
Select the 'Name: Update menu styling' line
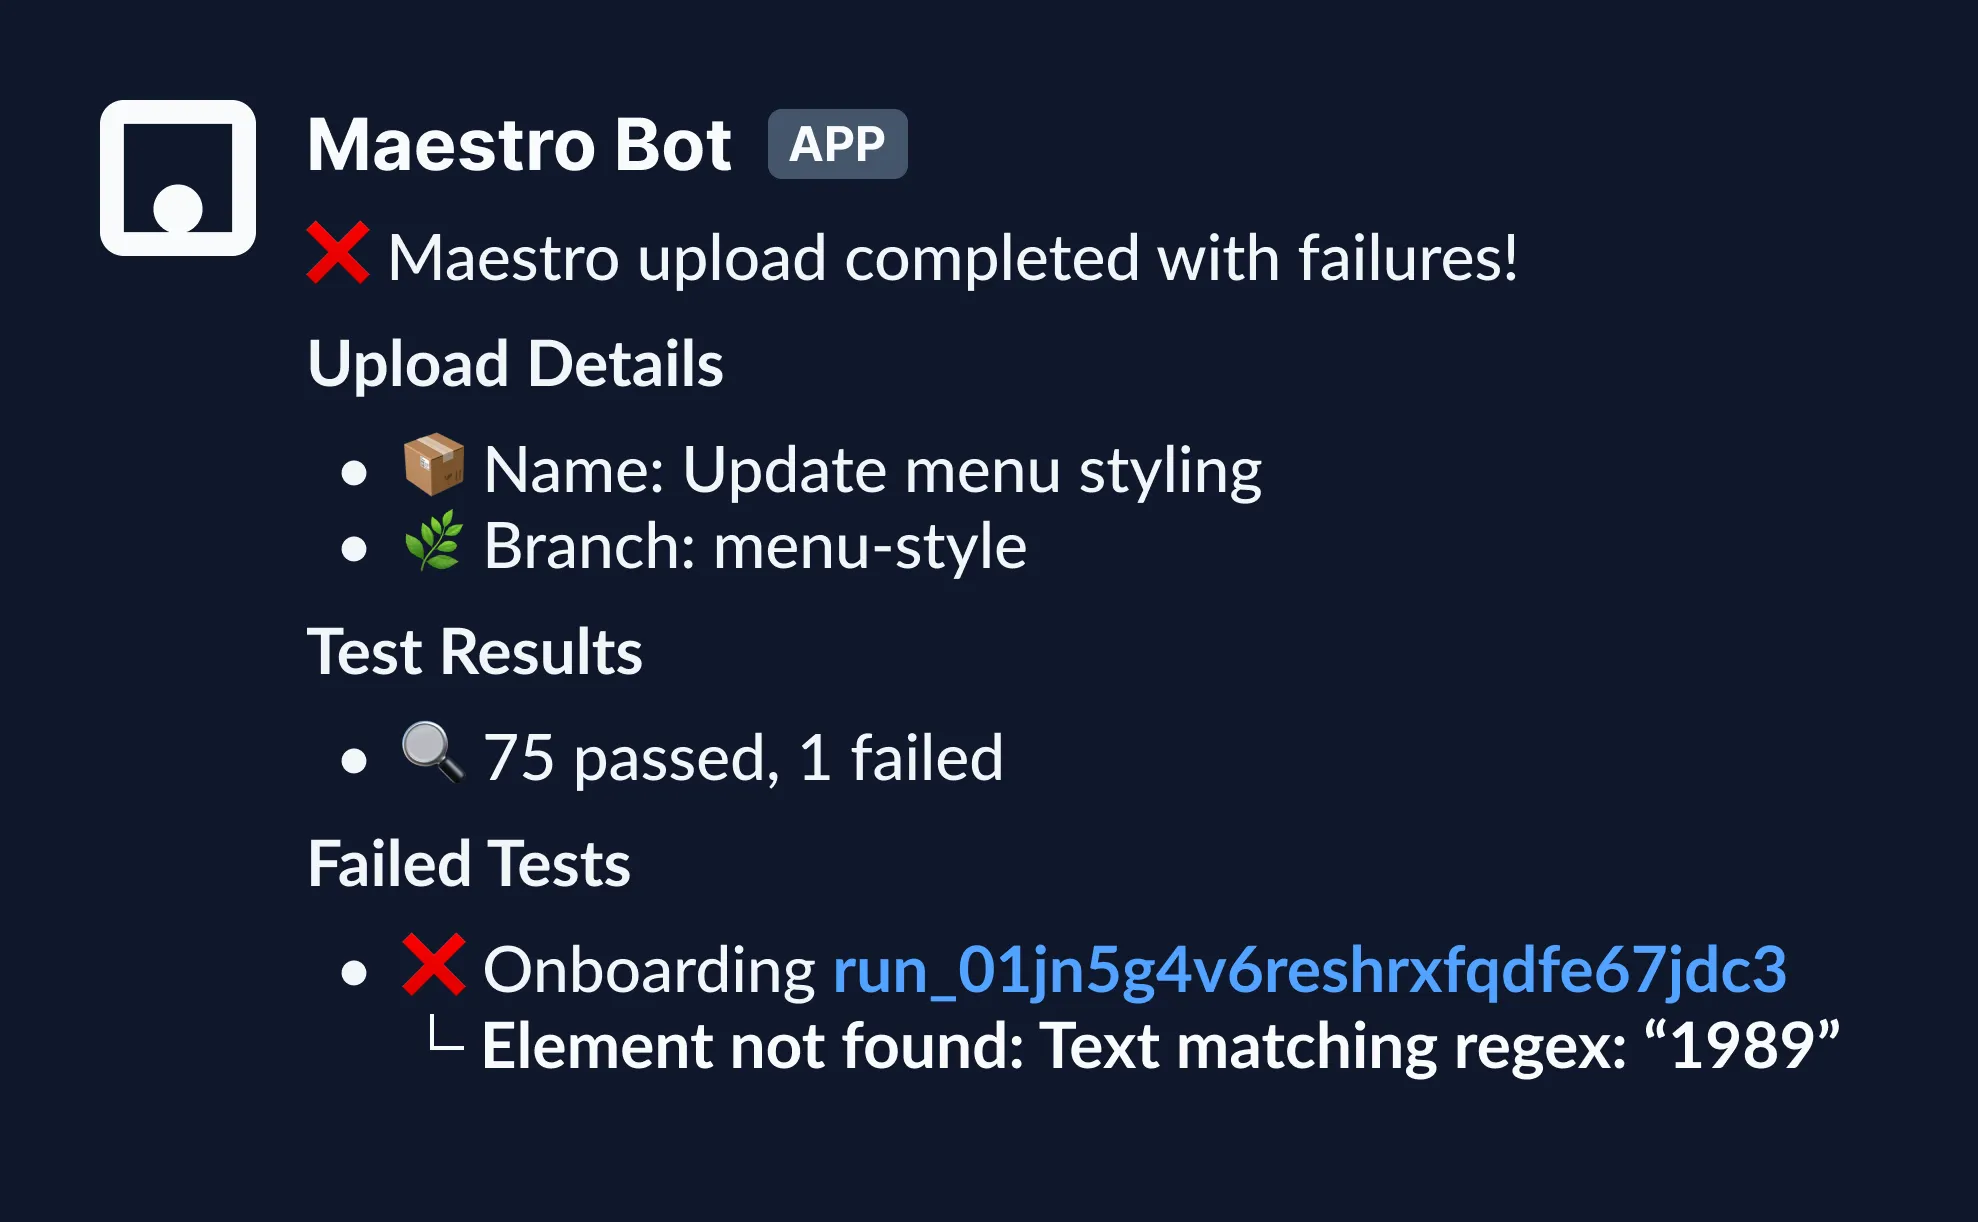pyautogui.click(x=872, y=470)
